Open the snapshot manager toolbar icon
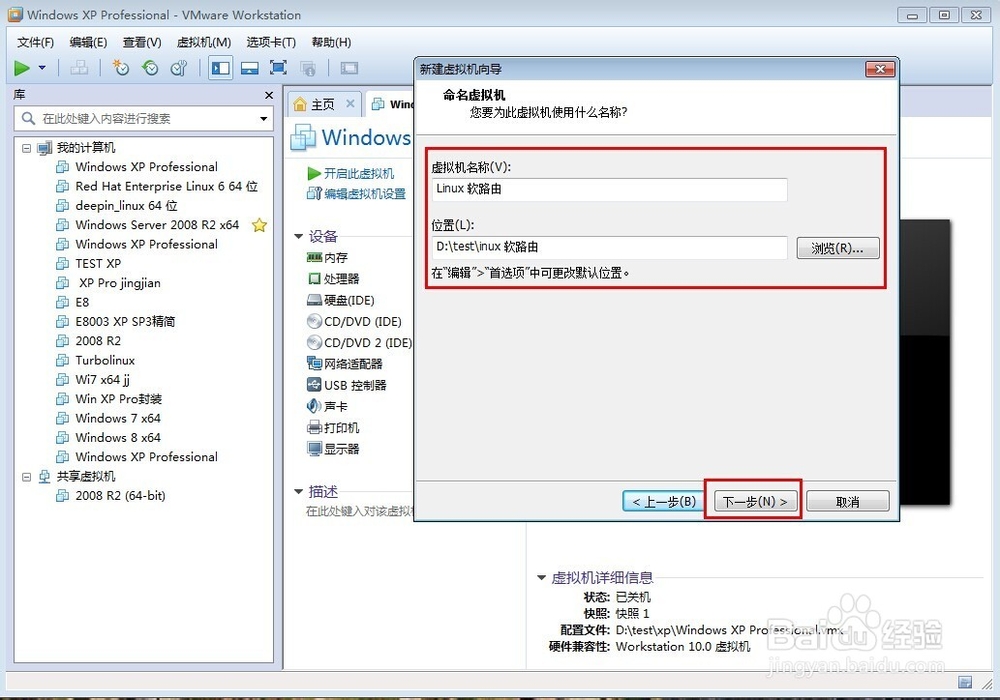This screenshot has height=700, width=1000. click(179, 68)
